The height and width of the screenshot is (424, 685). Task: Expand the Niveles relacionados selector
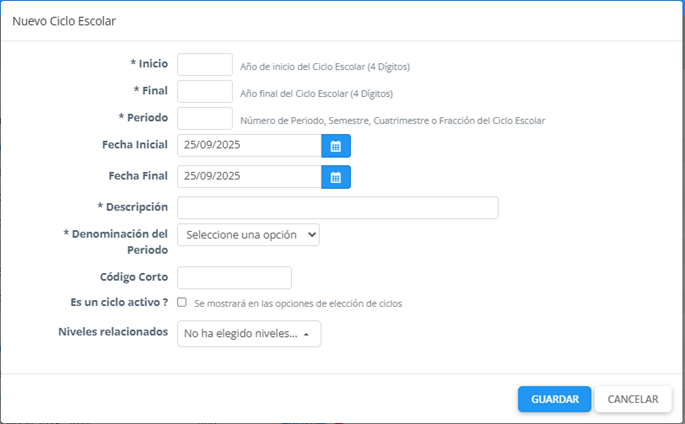point(249,334)
